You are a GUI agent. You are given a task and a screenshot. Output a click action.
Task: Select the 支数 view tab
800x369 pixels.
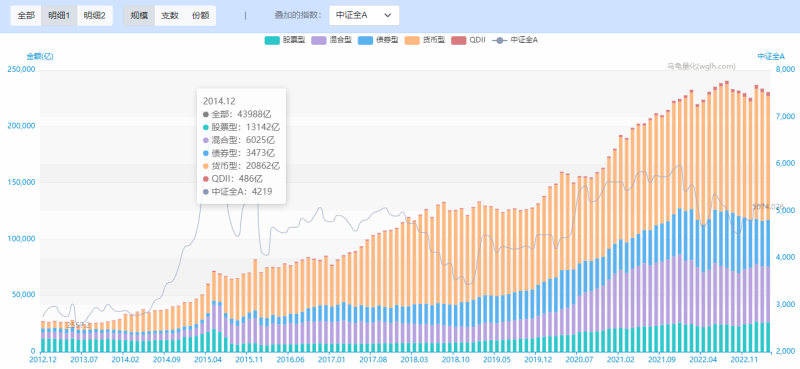[170, 15]
